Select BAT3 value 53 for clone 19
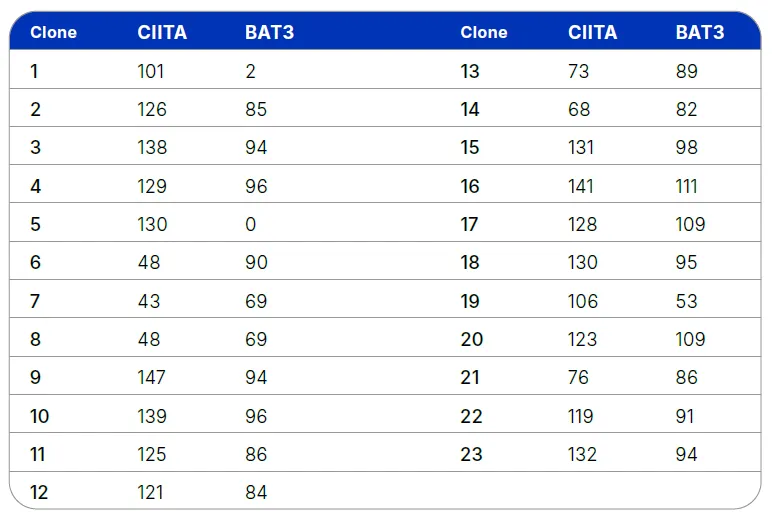Screen dimensions: 773x523 686,302
